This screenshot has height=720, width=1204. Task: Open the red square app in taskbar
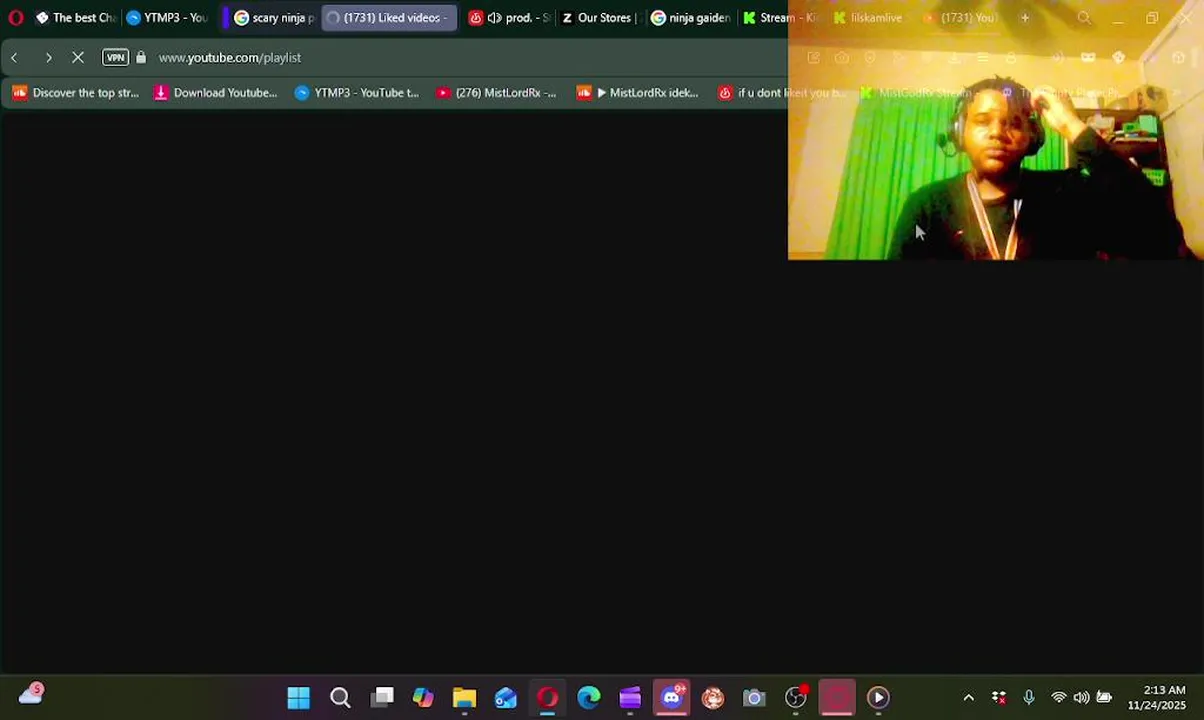click(837, 698)
